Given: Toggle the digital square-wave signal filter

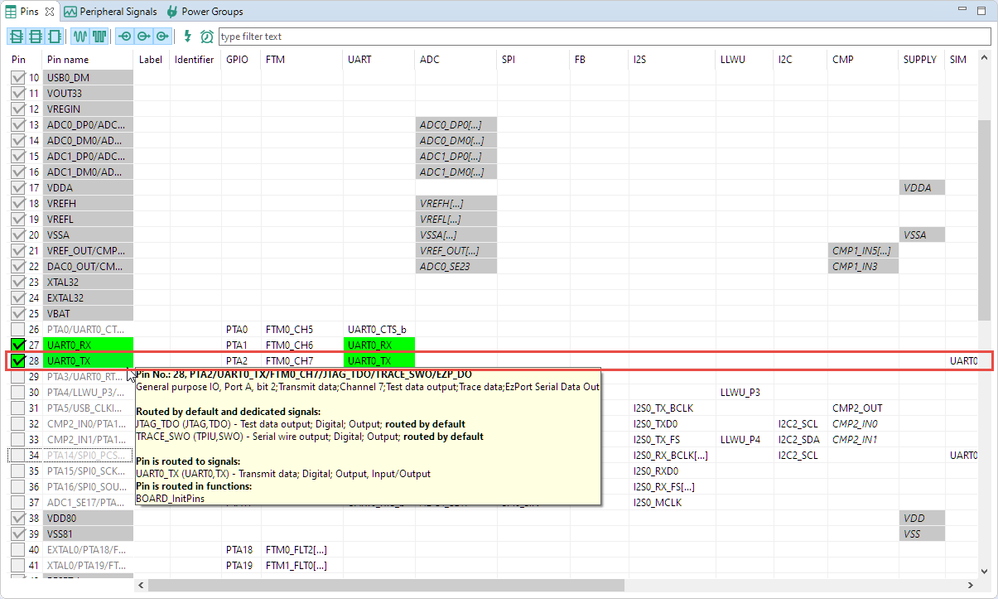Looking at the screenshot, I should point(99,36).
